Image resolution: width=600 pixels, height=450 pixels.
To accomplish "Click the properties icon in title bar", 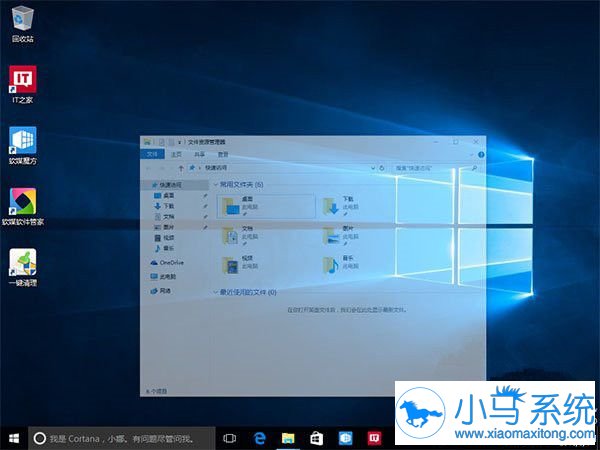I will (x=161, y=142).
